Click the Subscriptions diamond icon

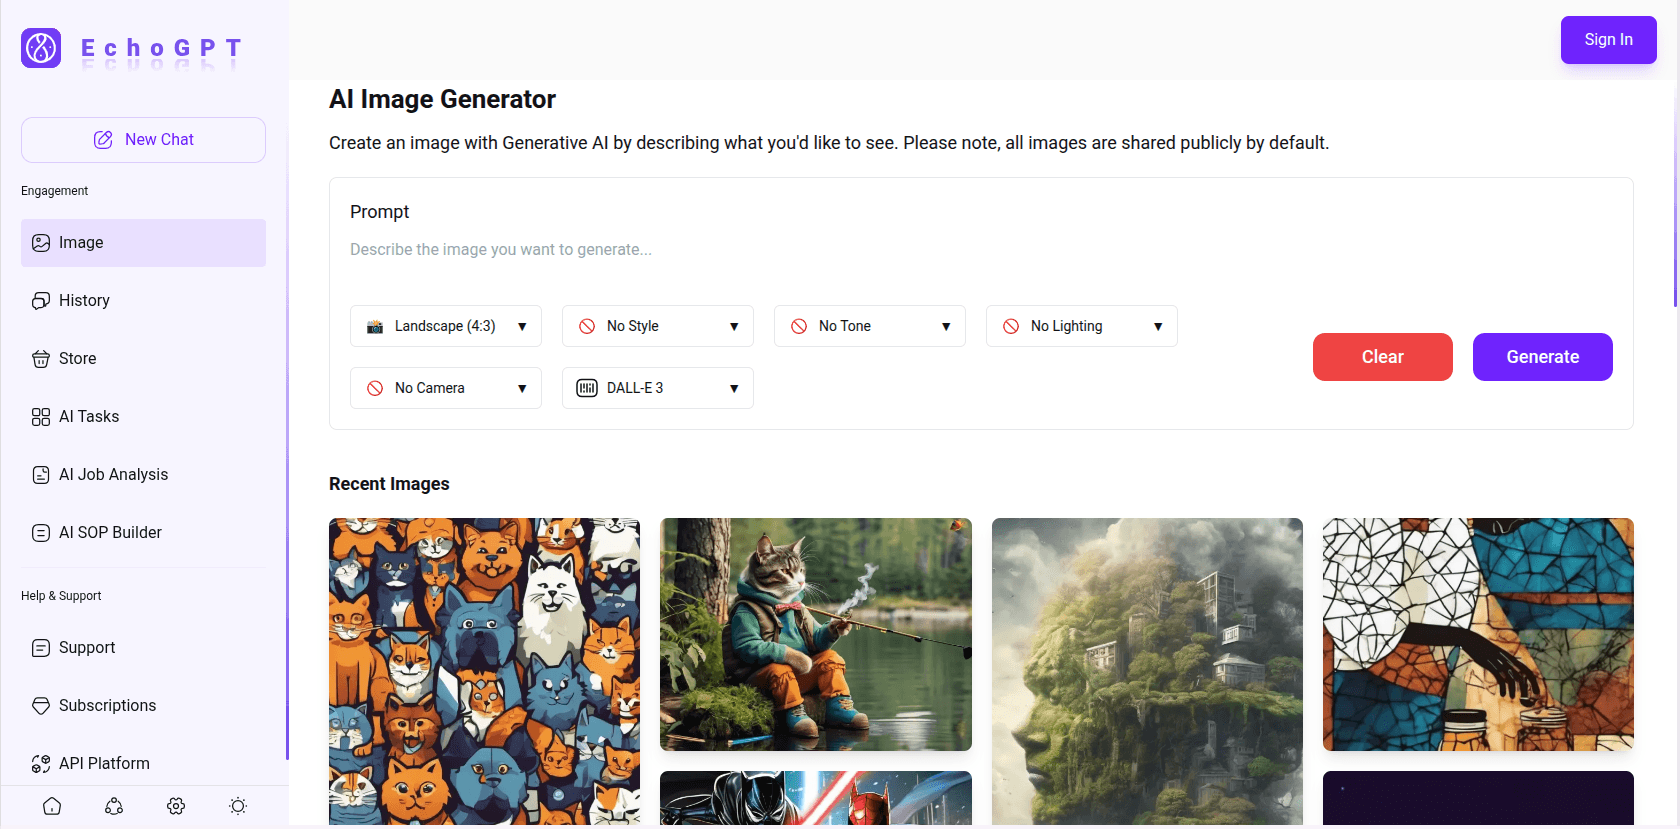[41, 706]
